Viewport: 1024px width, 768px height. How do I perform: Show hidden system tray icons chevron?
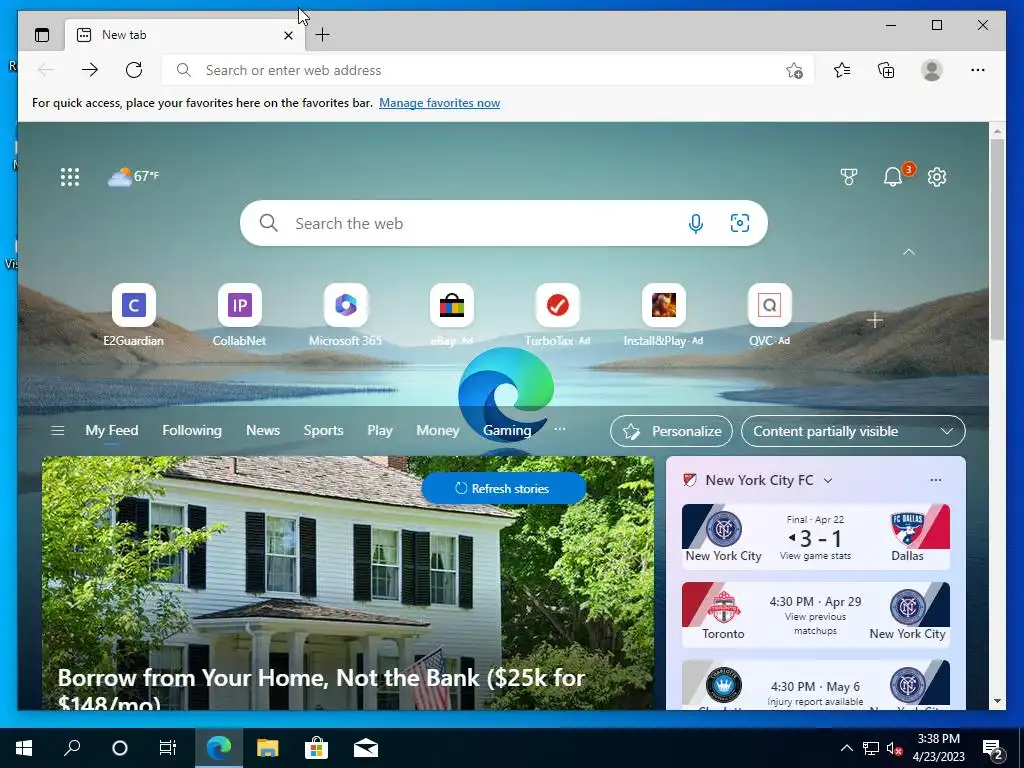[846, 748]
